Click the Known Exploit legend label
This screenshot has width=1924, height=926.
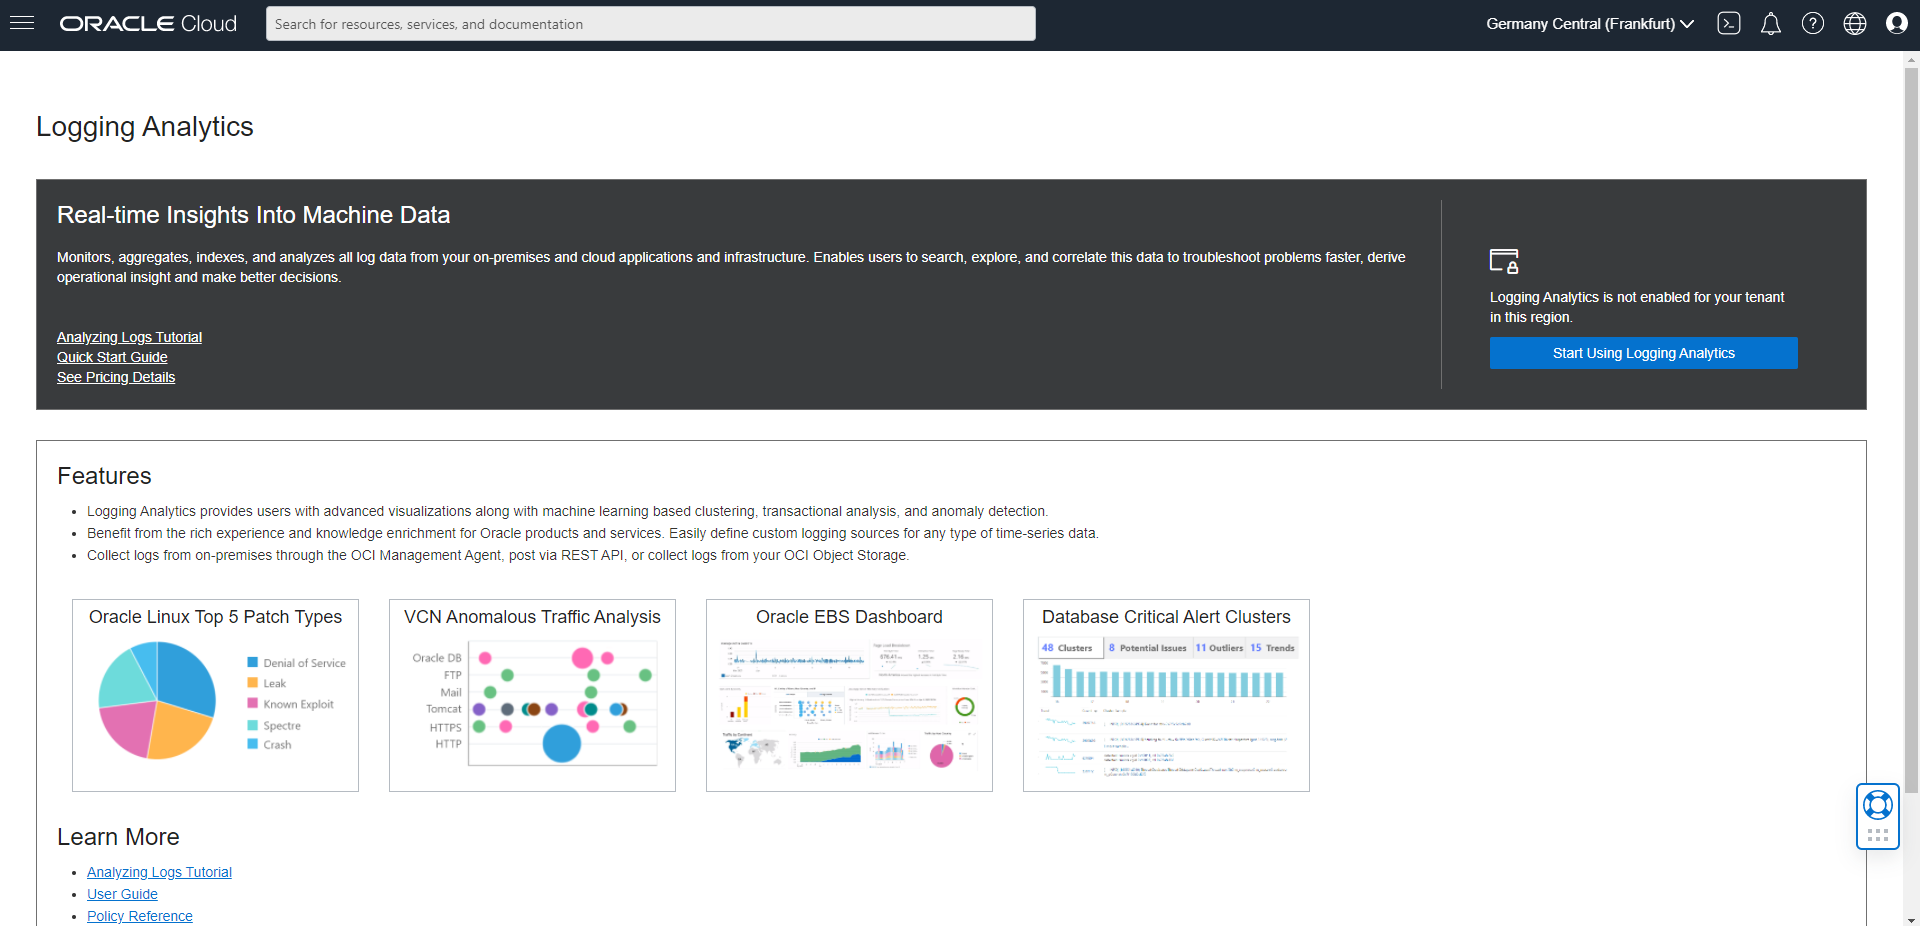[298, 704]
